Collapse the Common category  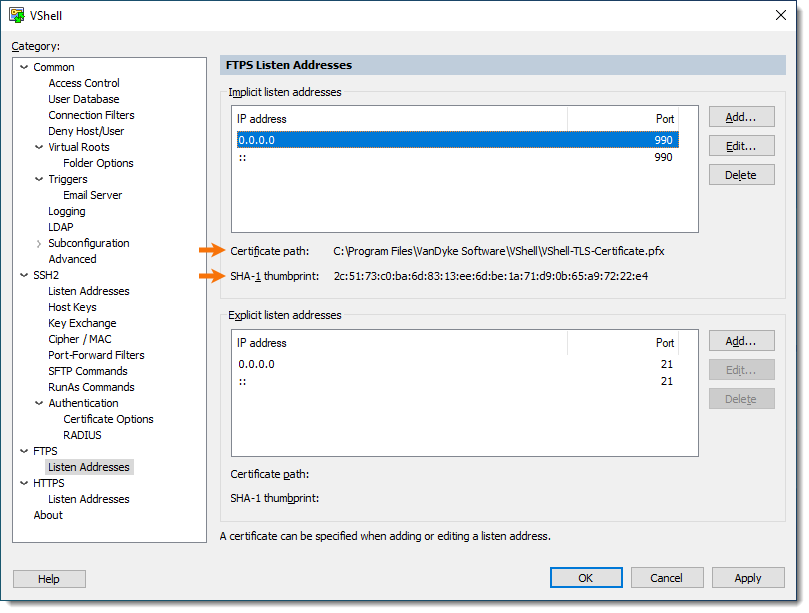click(x=24, y=67)
